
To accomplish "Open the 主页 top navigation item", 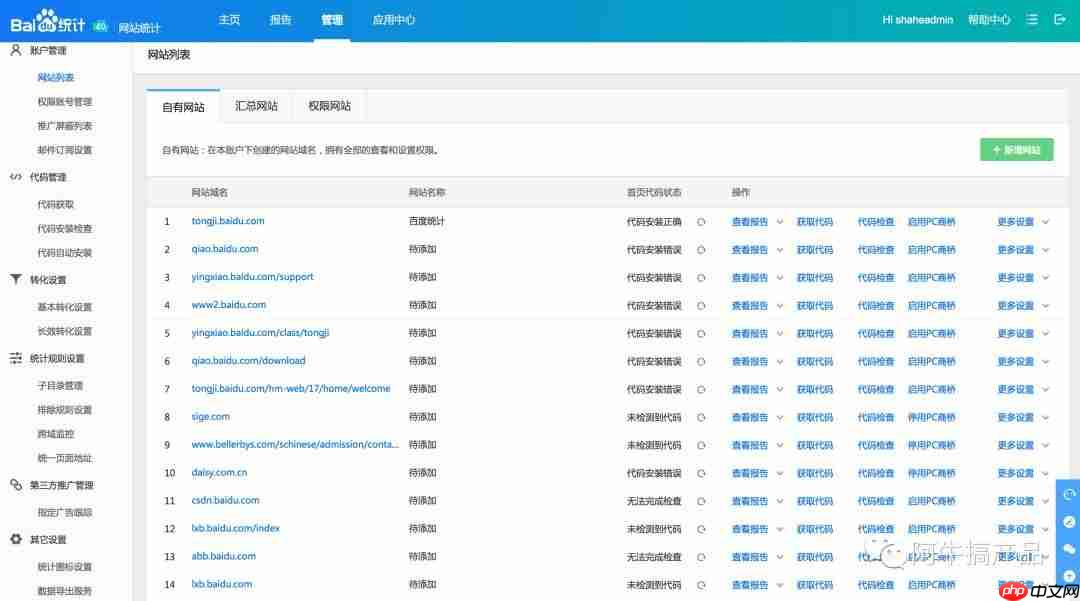I will tap(229, 20).
